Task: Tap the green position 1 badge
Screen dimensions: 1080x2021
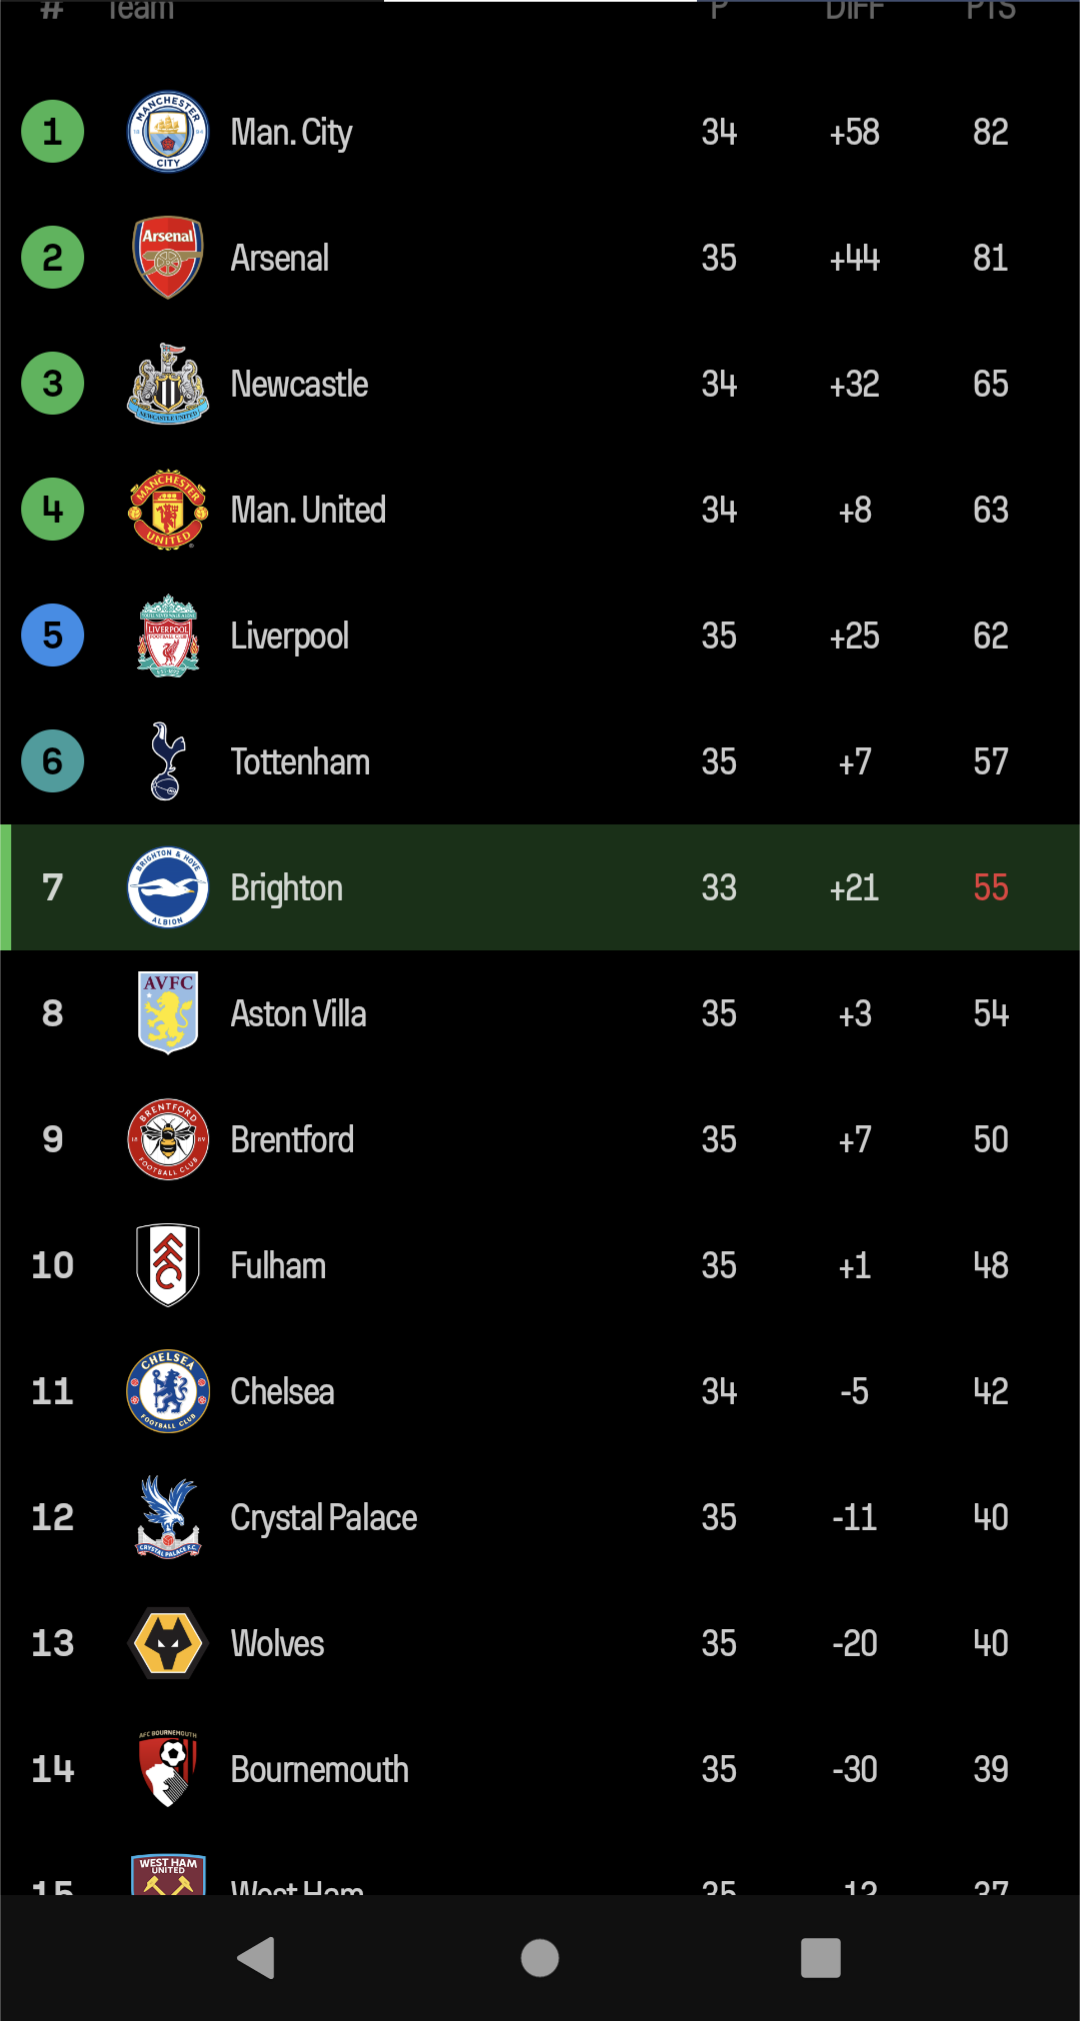Action: [53, 132]
